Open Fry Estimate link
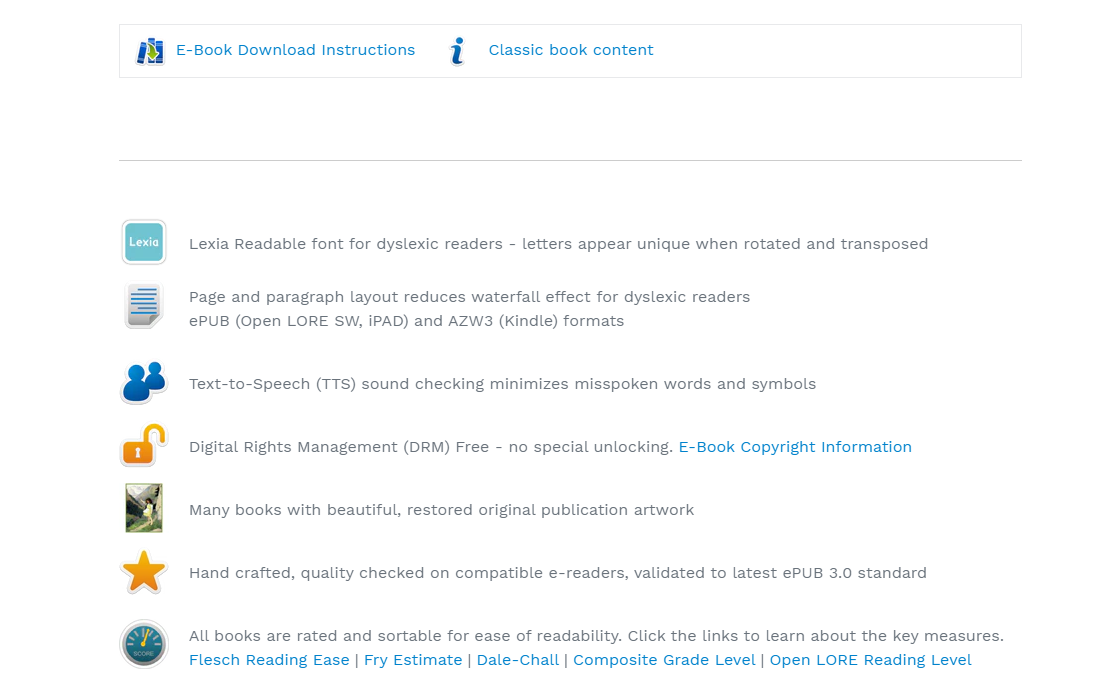The image size is (1098, 700). [413, 660]
